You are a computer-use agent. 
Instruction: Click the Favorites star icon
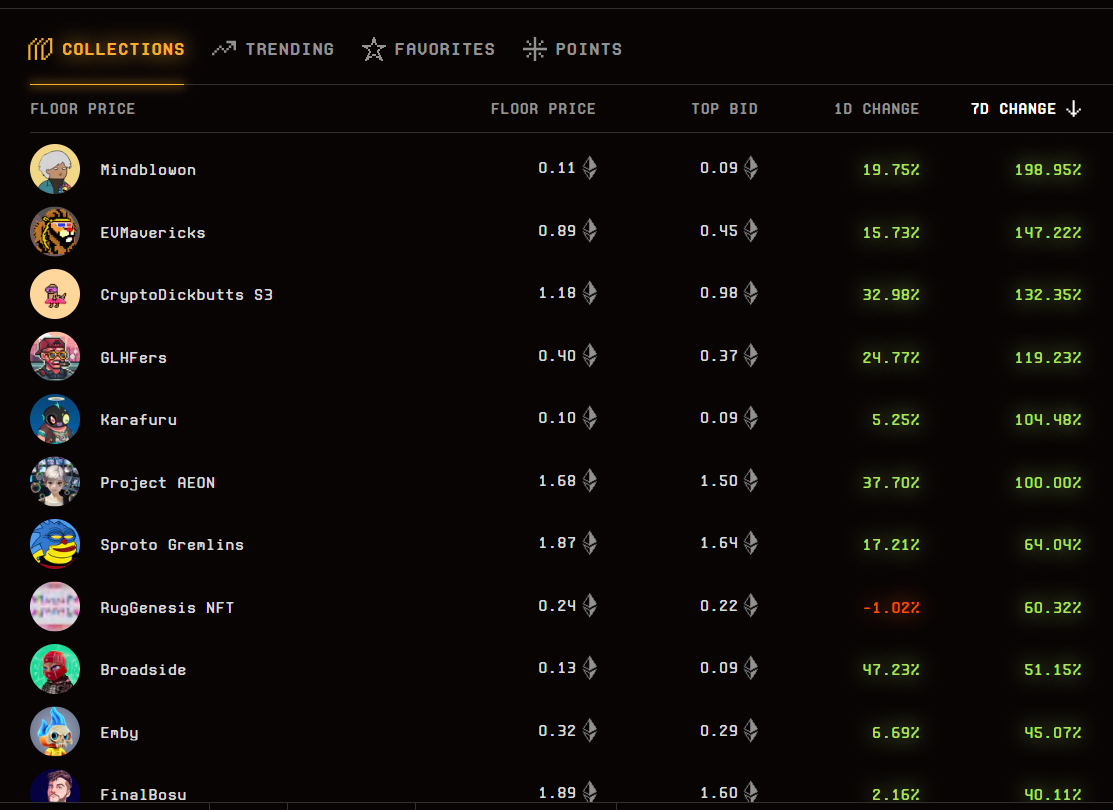[373, 49]
